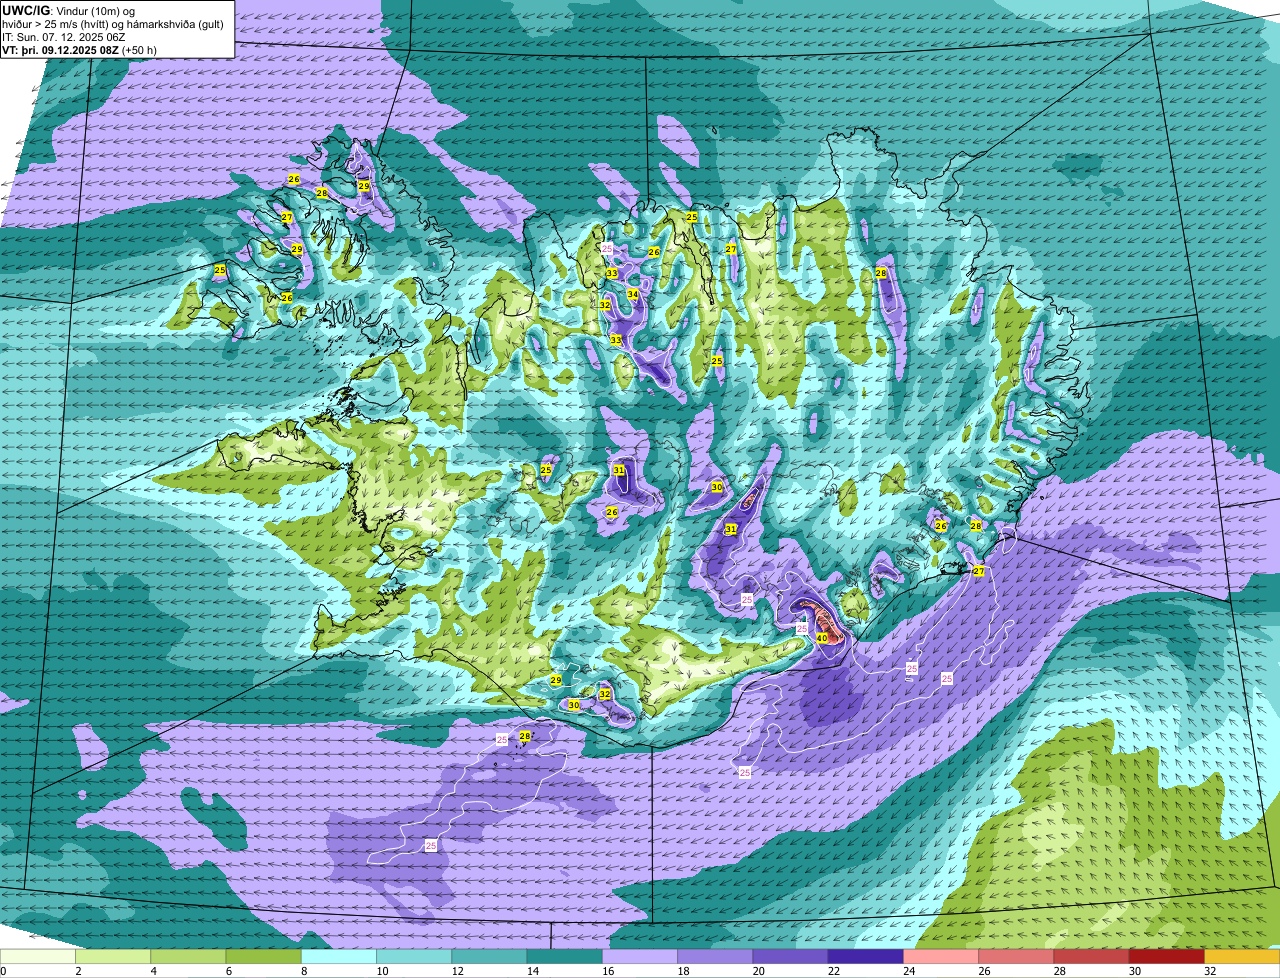This screenshot has height=978, width=1280.
Task: Click the "UWC/IG: Vindur (10m) og" title text
Action: click(68, 10)
